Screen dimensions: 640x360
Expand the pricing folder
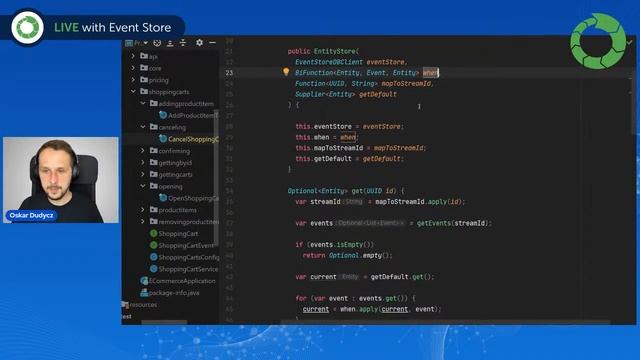133,80
